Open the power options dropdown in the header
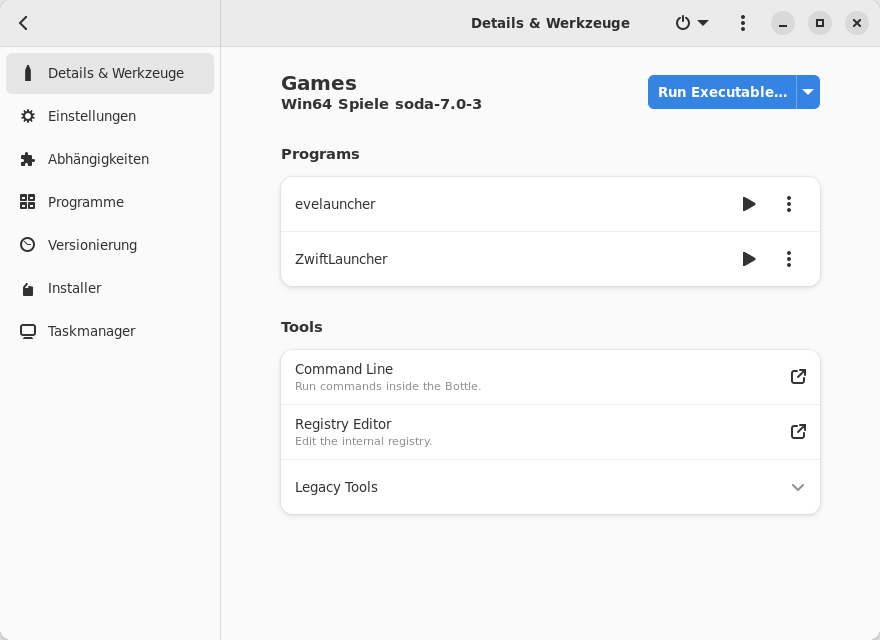Screen dimensions: 880x640 [691, 23]
